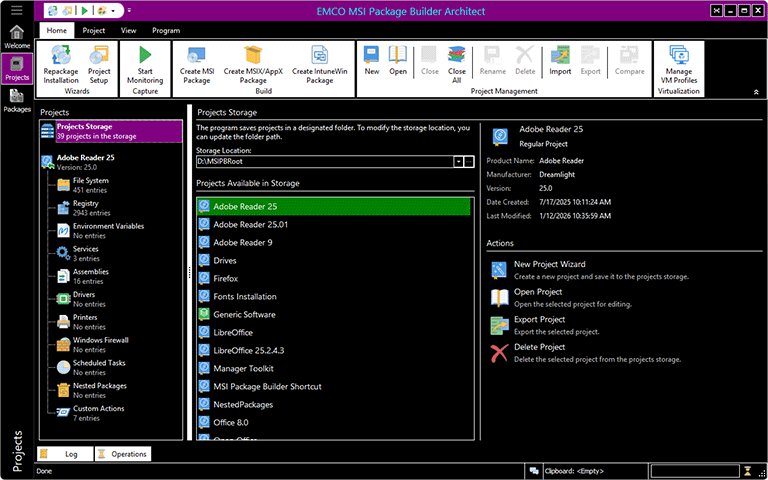Click the New Project Wizard action

point(549,265)
